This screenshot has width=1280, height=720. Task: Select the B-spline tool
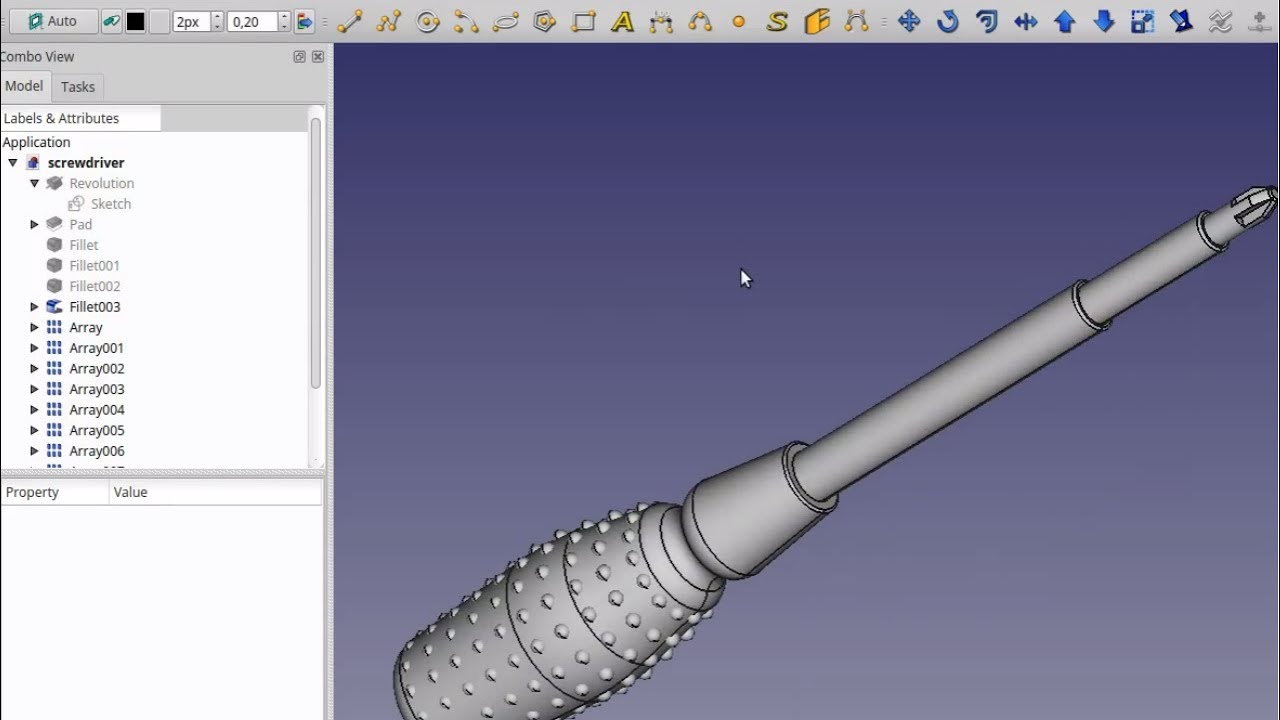coord(700,21)
